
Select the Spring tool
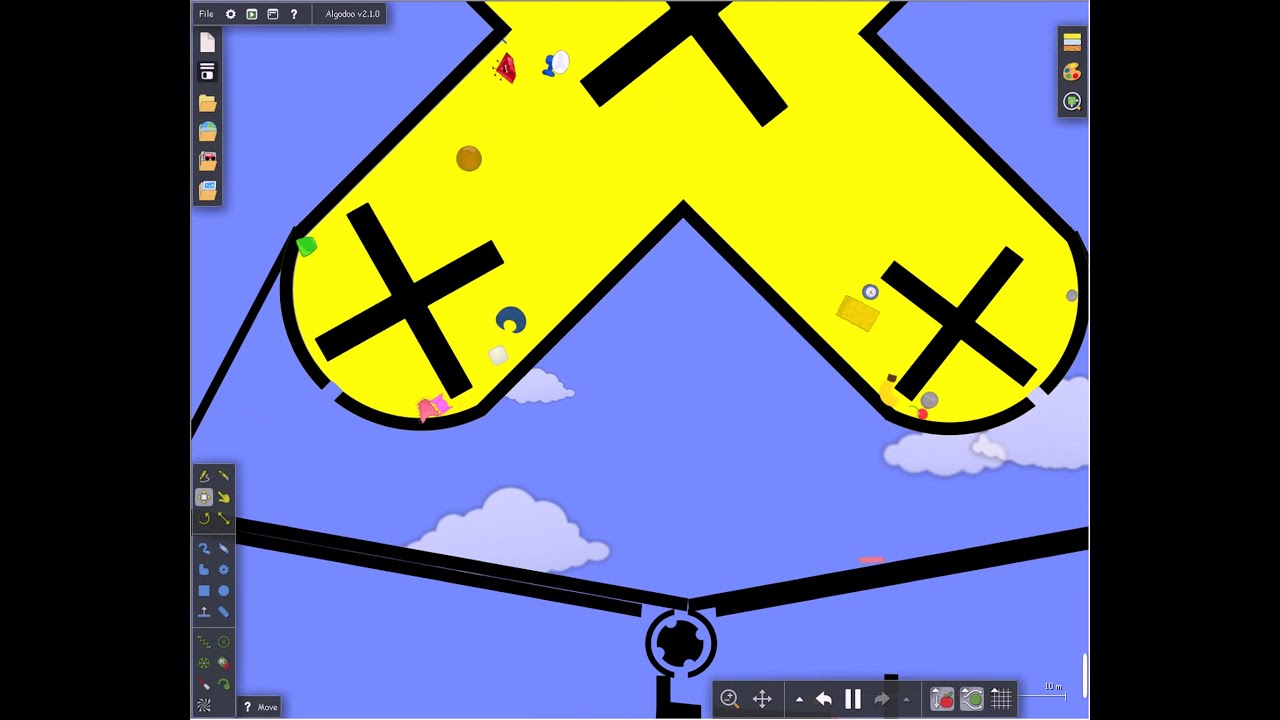click(204, 642)
